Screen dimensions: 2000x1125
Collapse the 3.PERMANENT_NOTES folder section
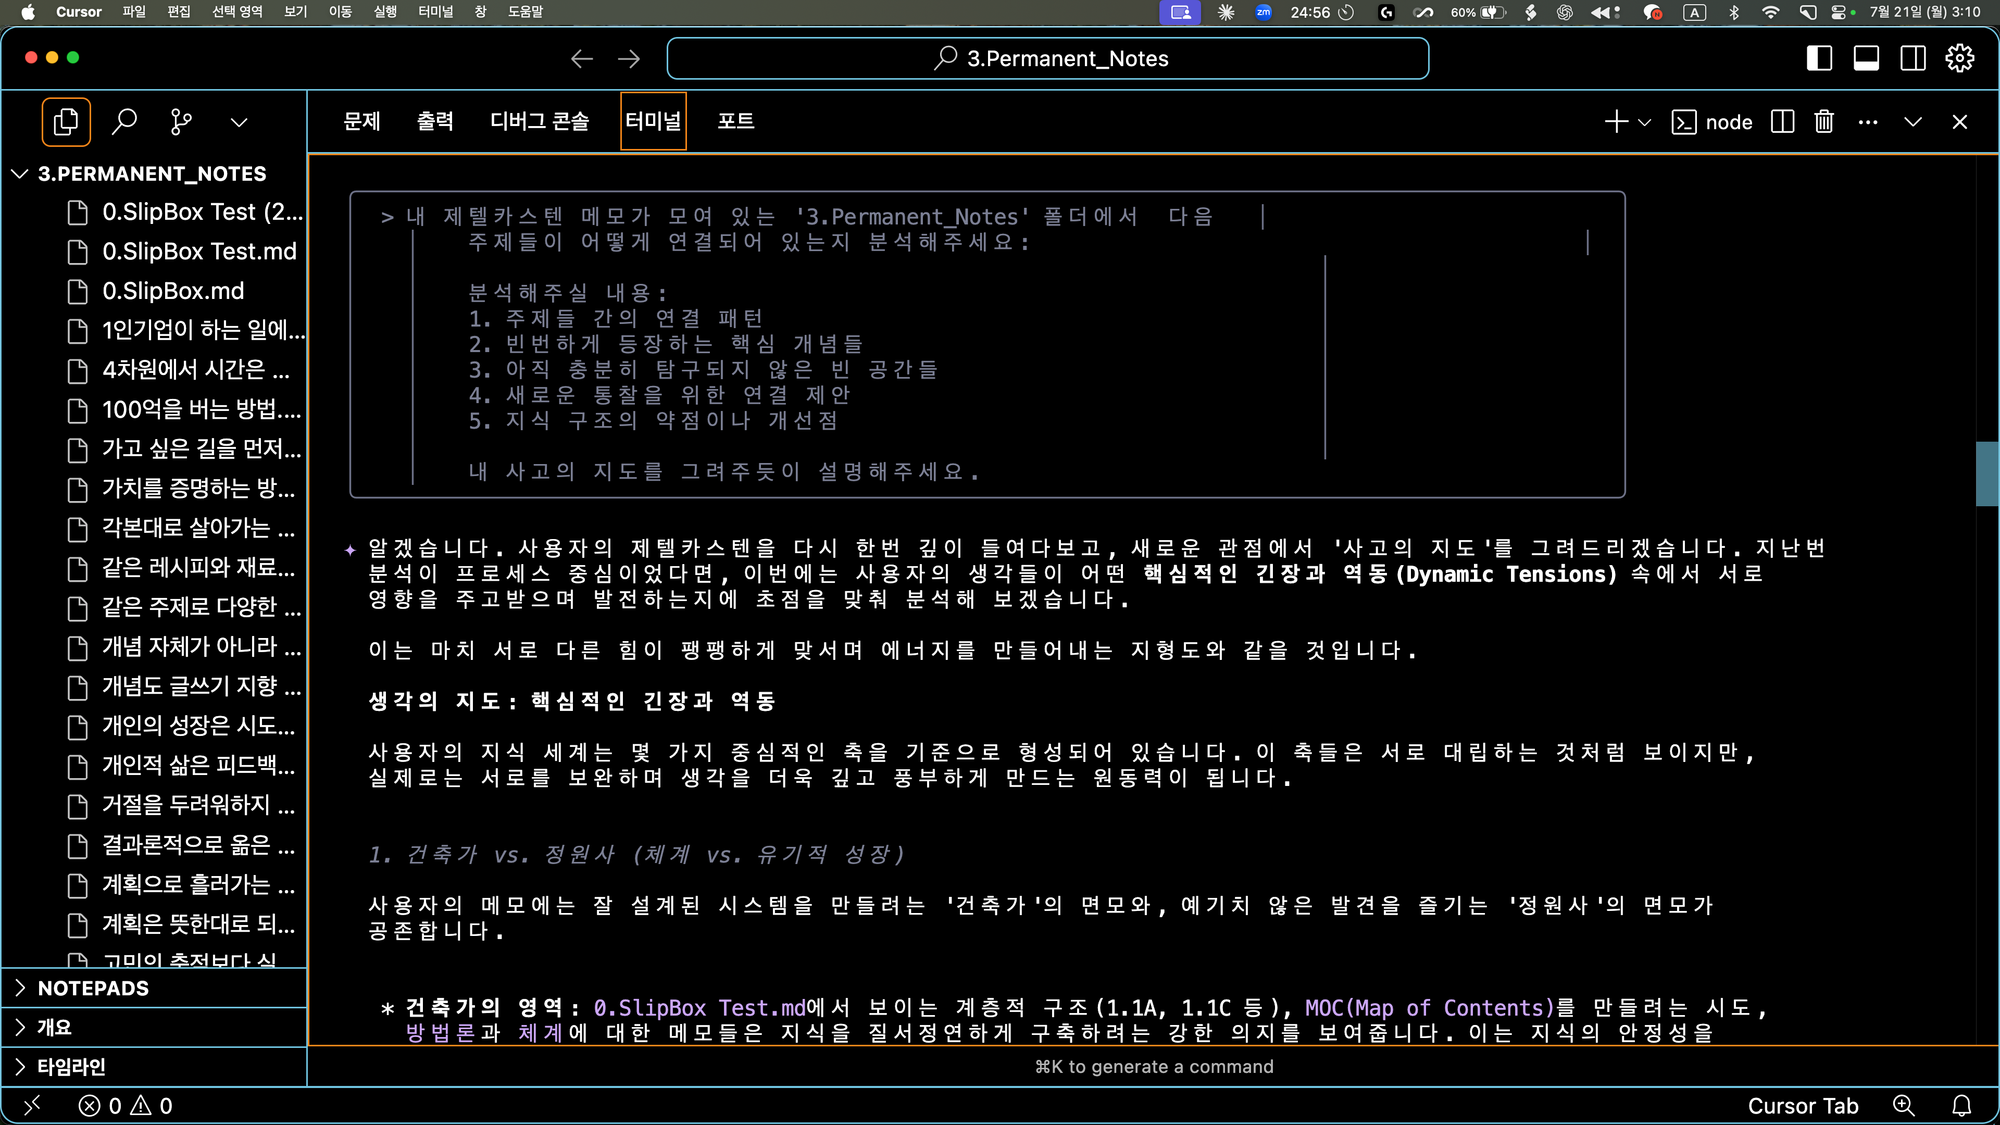154,174
